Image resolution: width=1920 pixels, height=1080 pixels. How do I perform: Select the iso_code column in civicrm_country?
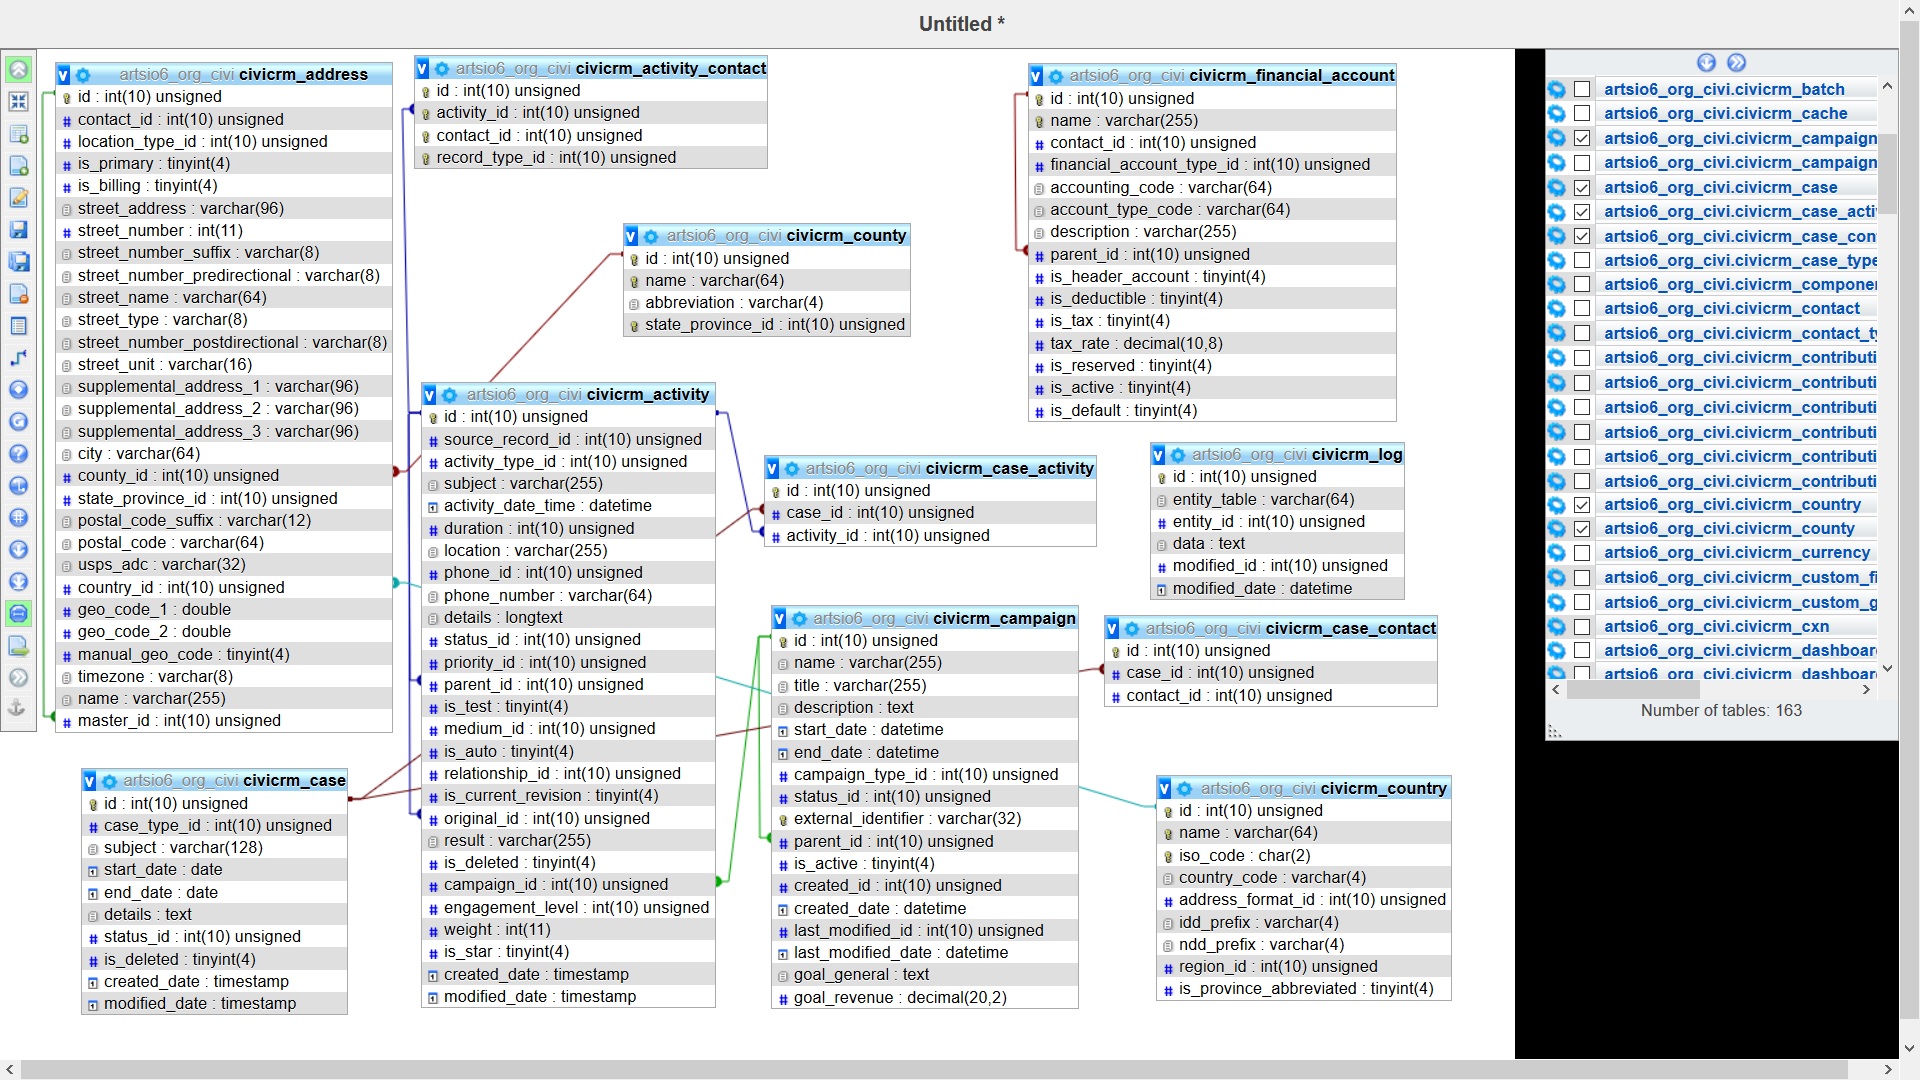pyautogui.click(x=1303, y=856)
